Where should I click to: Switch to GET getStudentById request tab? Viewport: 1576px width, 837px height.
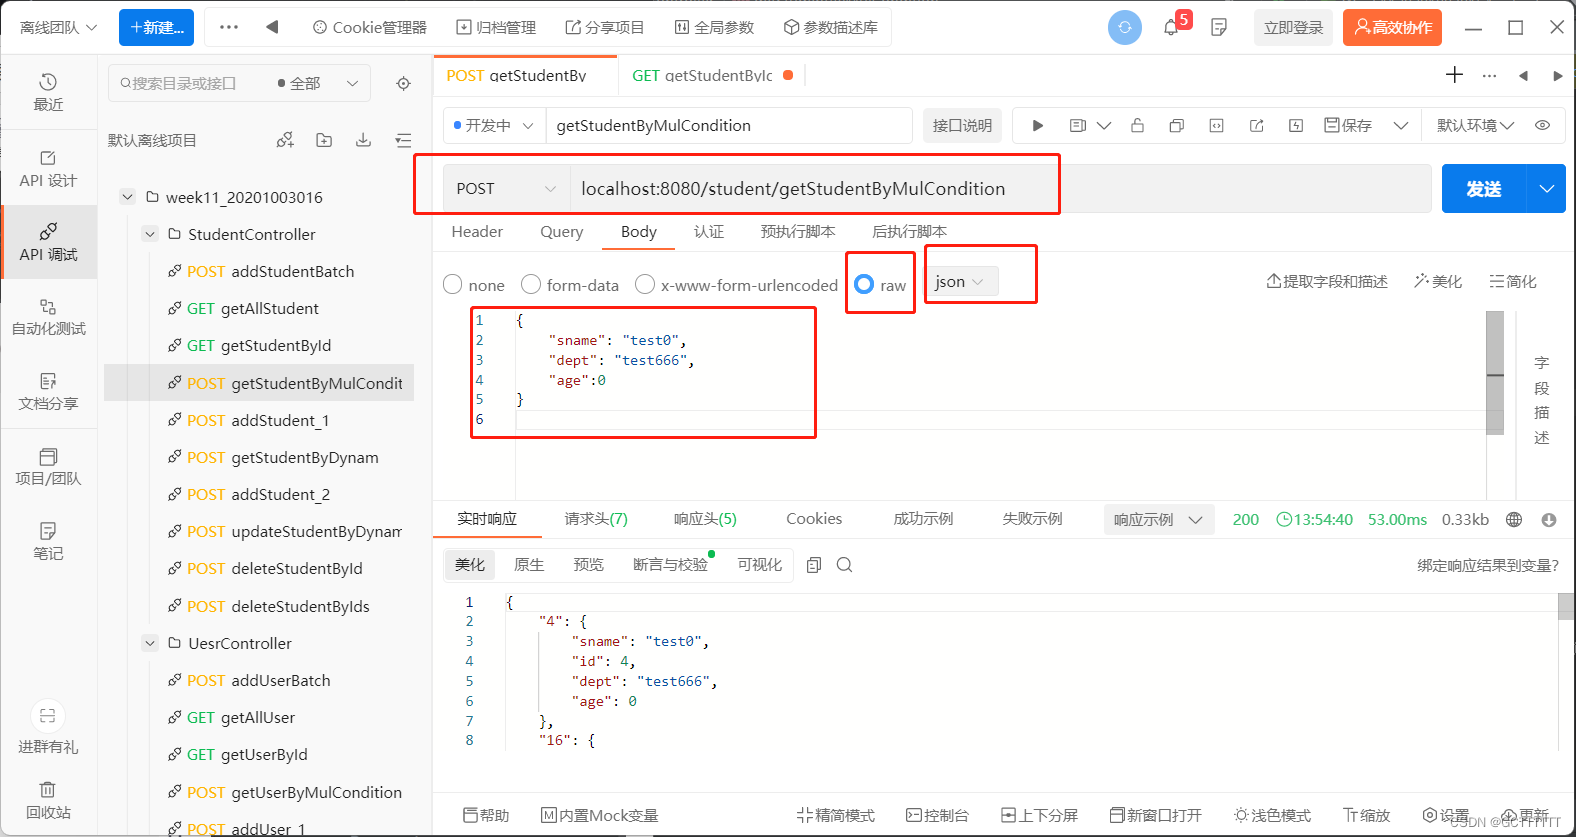point(711,75)
